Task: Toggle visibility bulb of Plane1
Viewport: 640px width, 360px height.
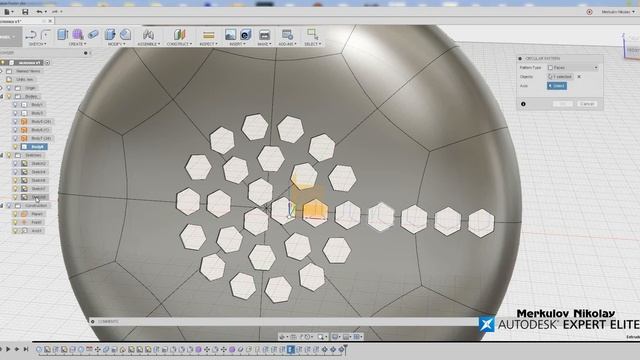Action: 16,214
